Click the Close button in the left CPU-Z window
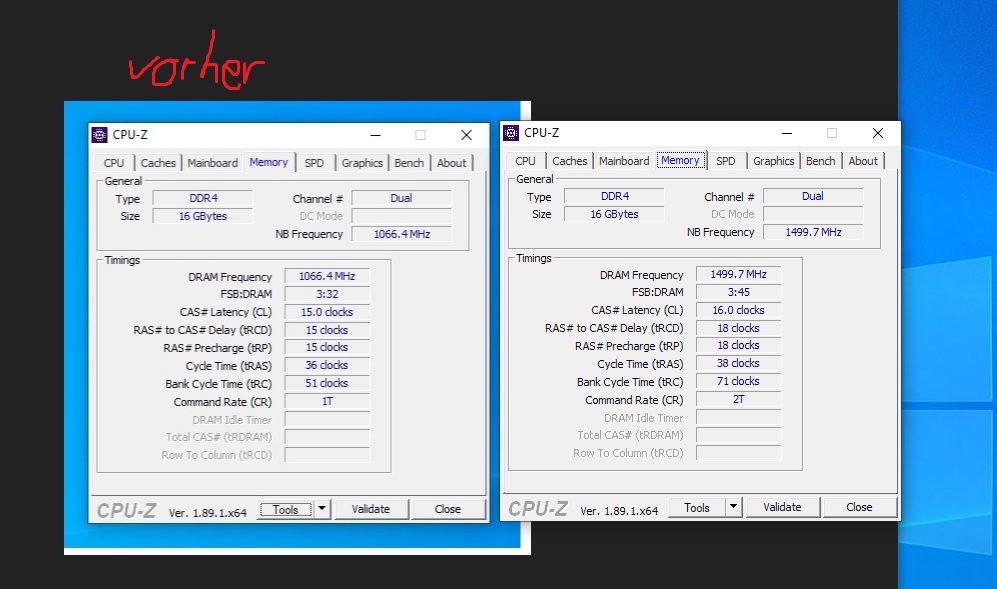Viewport: 997px width, 589px height. [448, 509]
